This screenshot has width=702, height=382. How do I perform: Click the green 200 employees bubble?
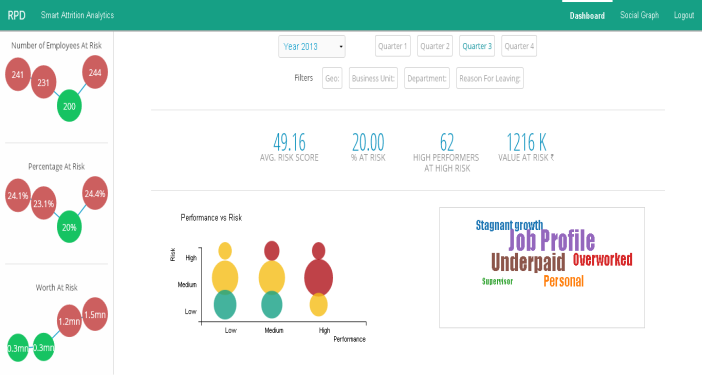(69, 106)
